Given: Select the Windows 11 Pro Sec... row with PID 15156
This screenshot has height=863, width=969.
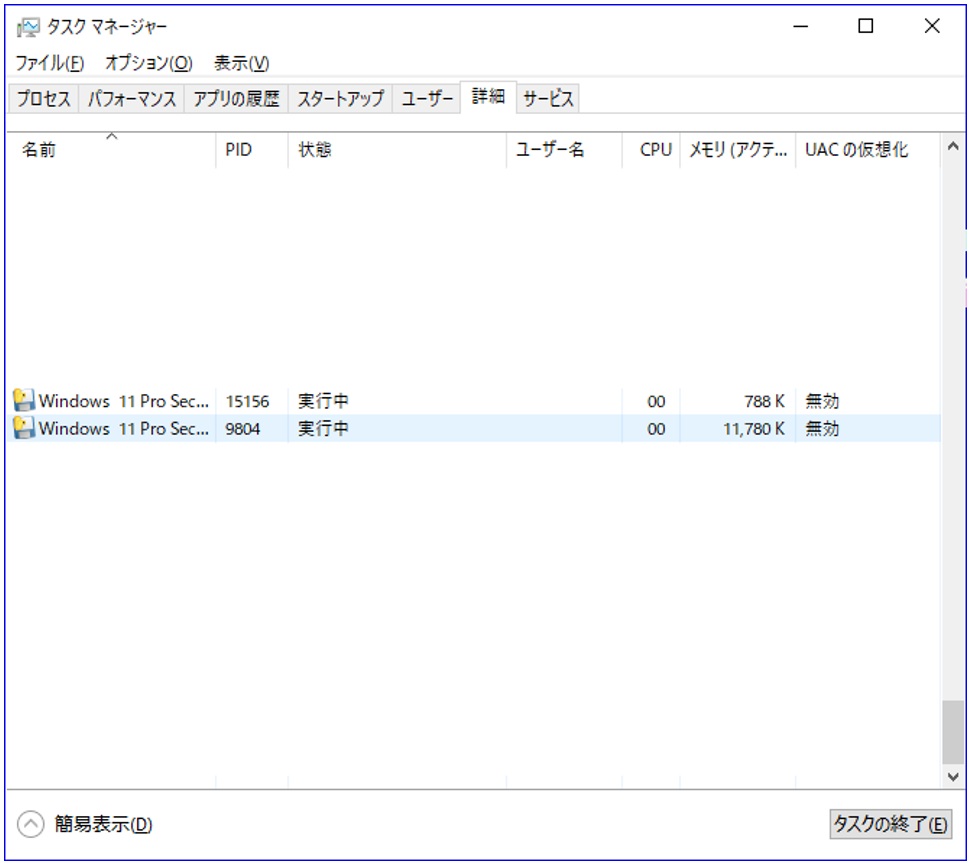Looking at the screenshot, I should [x=475, y=401].
